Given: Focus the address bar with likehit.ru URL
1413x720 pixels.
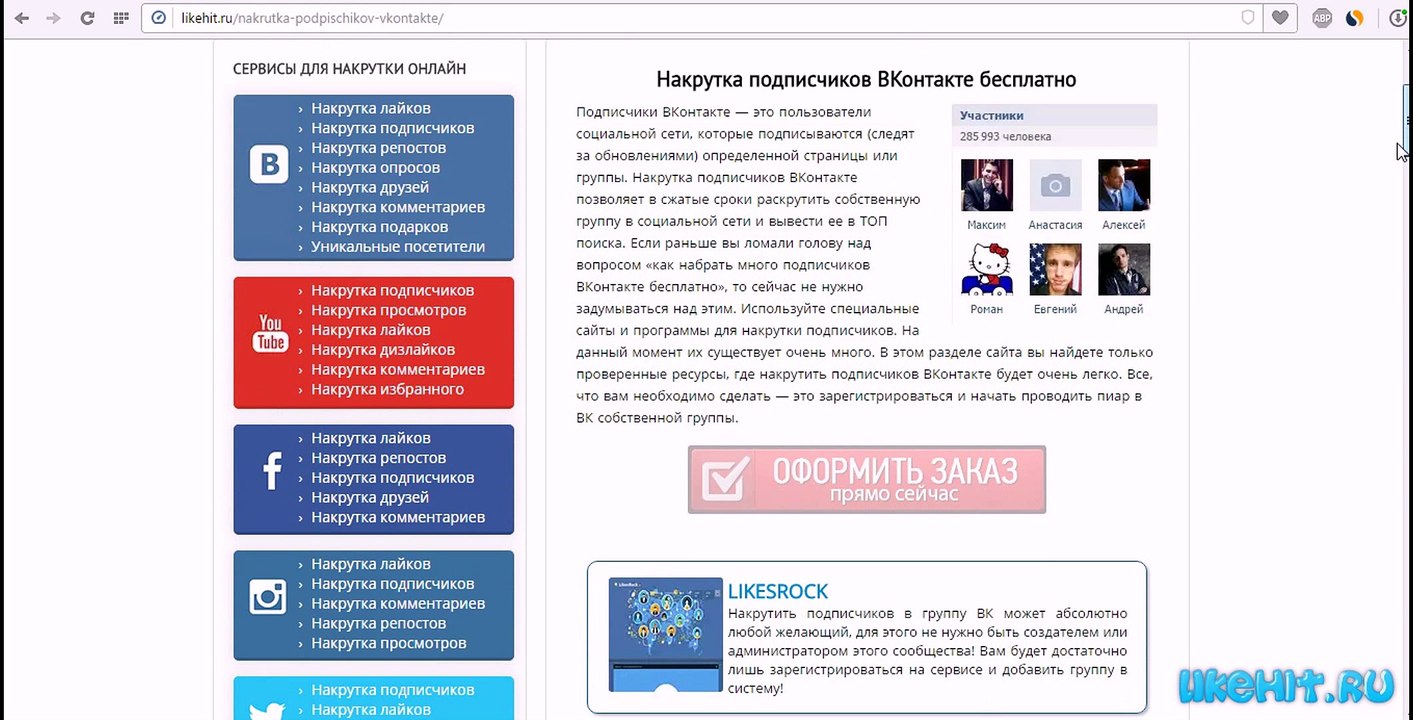Looking at the screenshot, I should [x=700, y=18].
